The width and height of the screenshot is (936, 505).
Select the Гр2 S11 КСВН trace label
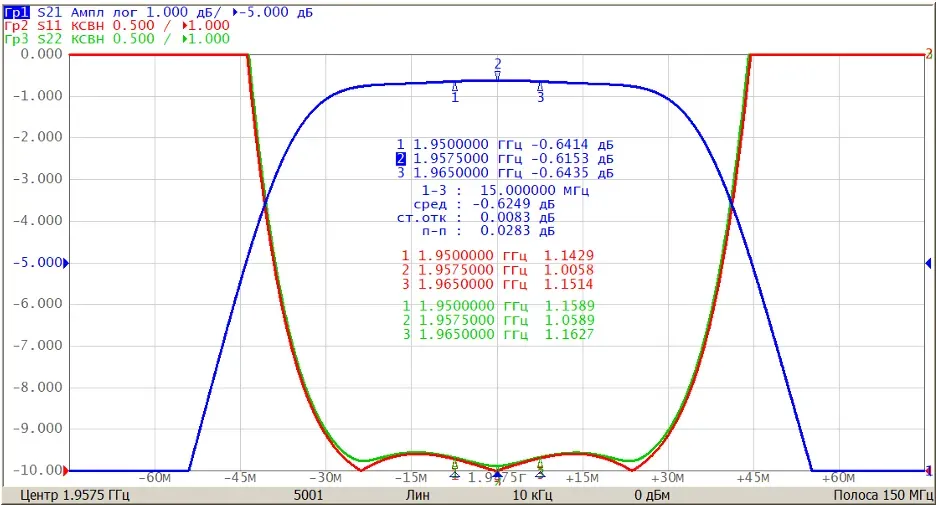(117, 26)
